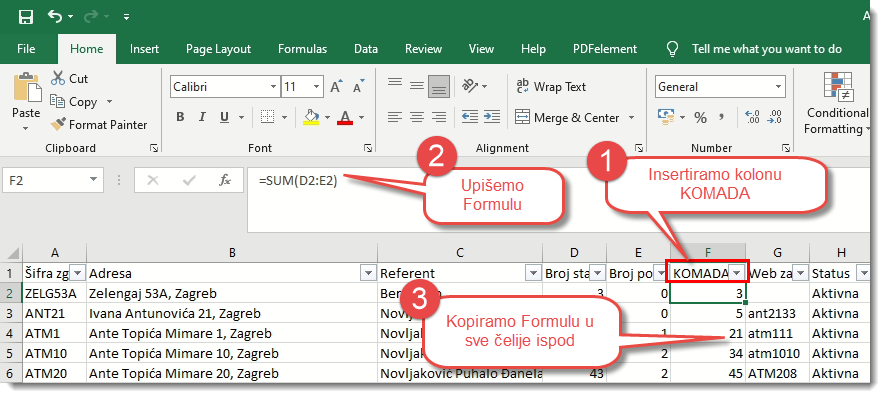Open Customize Quick Access Toolbar arrow
The image size is (885, 398).
point(126,17)
